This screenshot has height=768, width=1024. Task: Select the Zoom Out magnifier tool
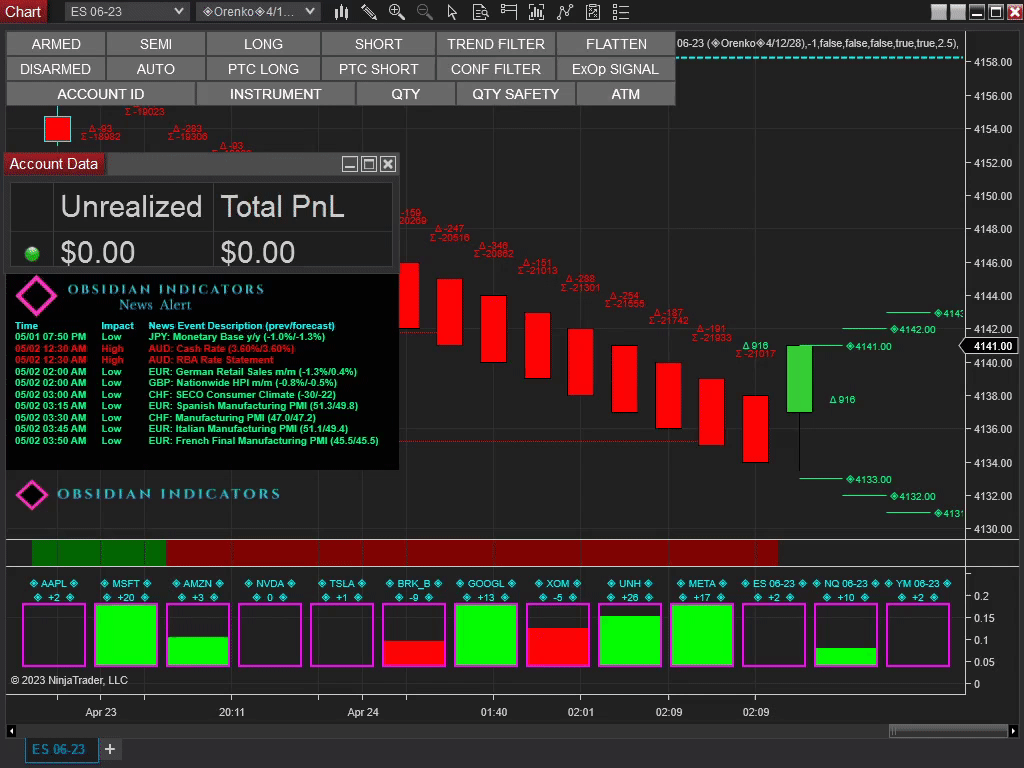pyautogui.click(x=424, y=12)
